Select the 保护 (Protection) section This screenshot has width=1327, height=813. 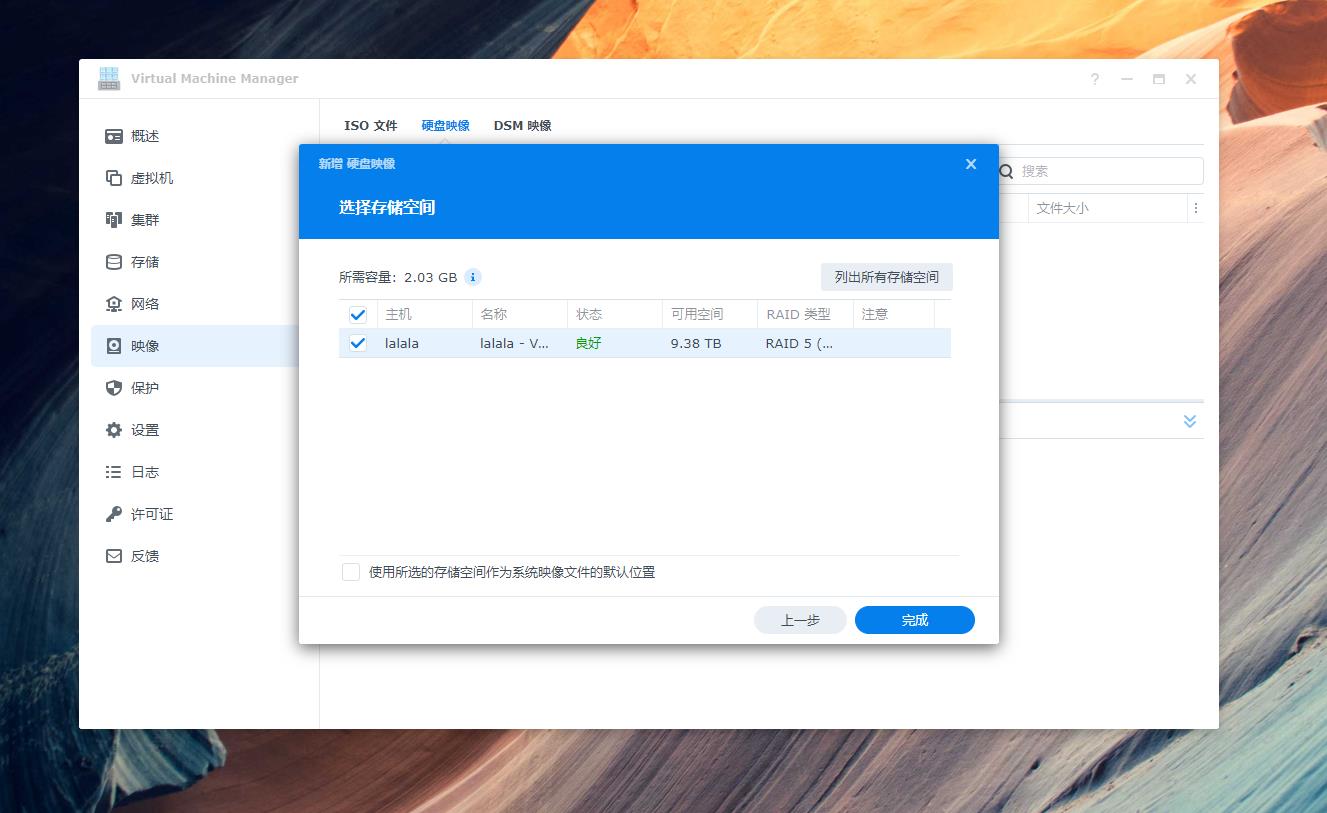143,387
